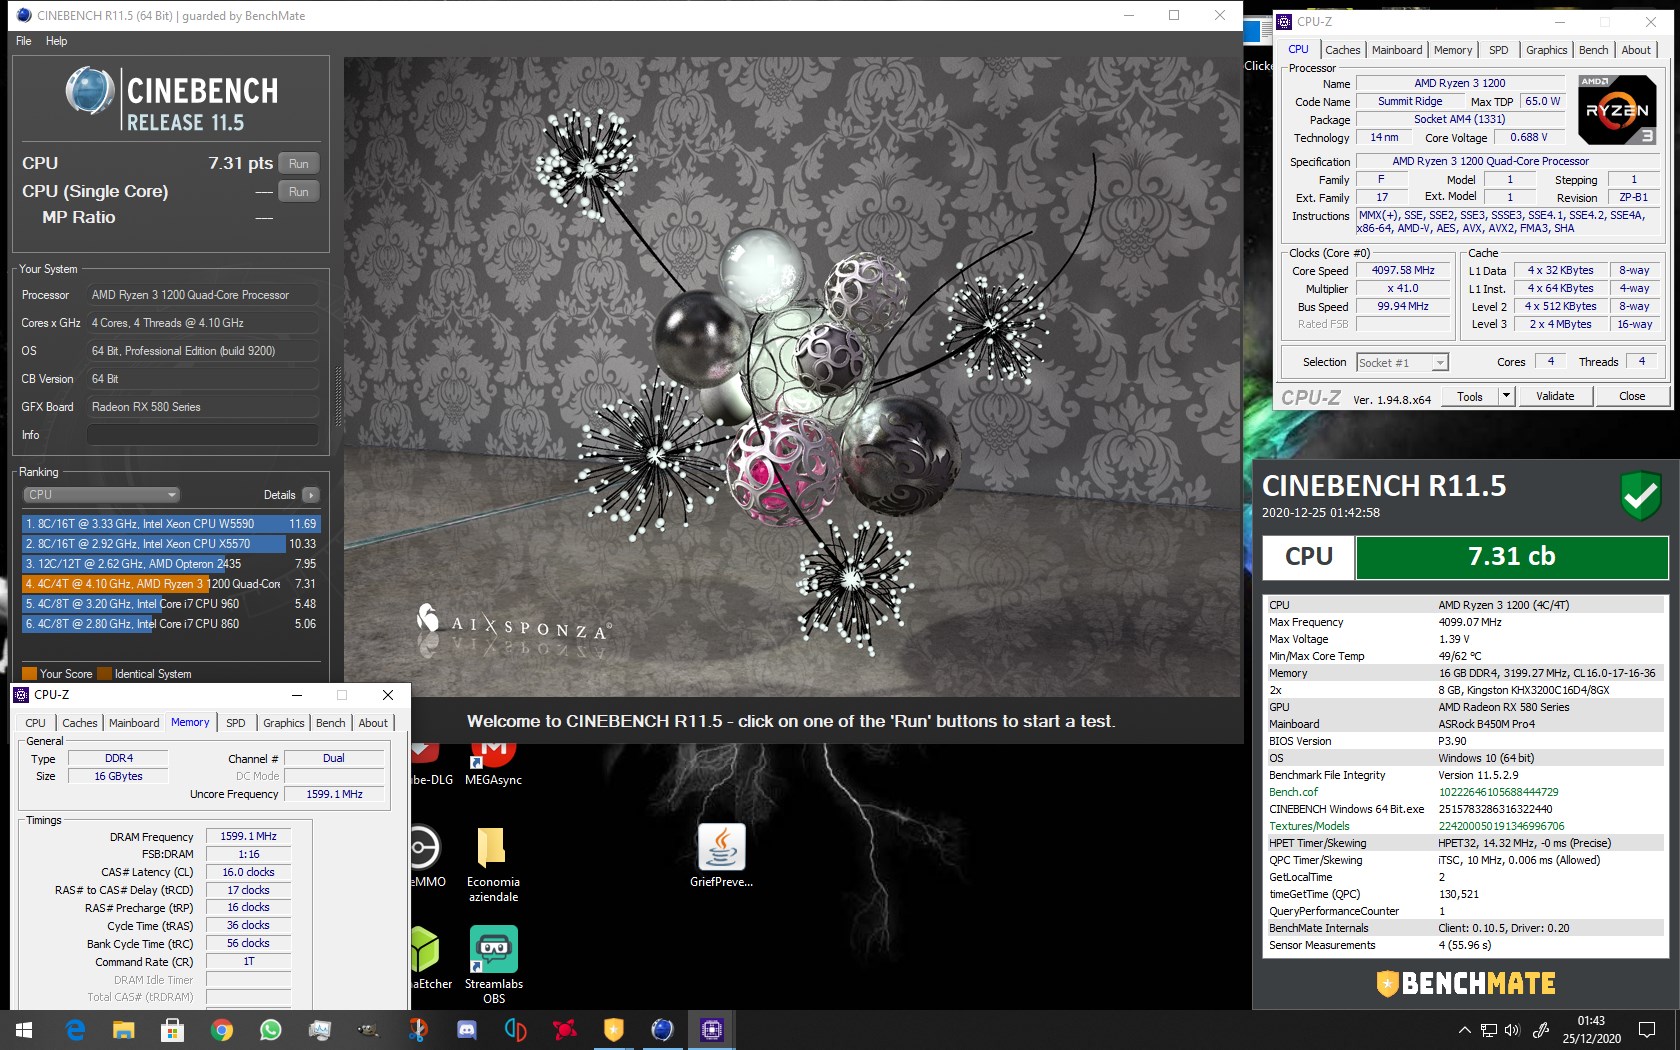Open CPU tab in bottom-left CPU-Z window
Viewport: 1680px width, 1050px height.
(x=36, y=723)
